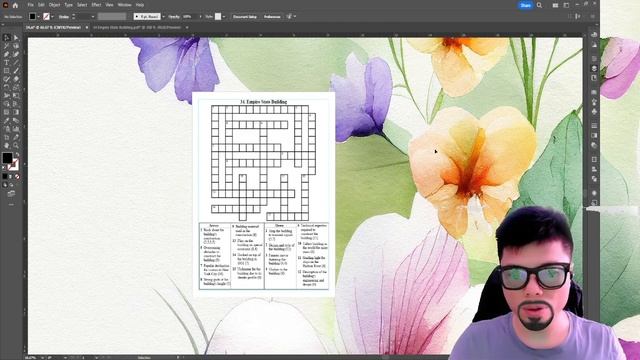Open the fill color dropdown arrow
Image resolution: width=640 pixels, height=360 pixels.
tap(38, 17)
